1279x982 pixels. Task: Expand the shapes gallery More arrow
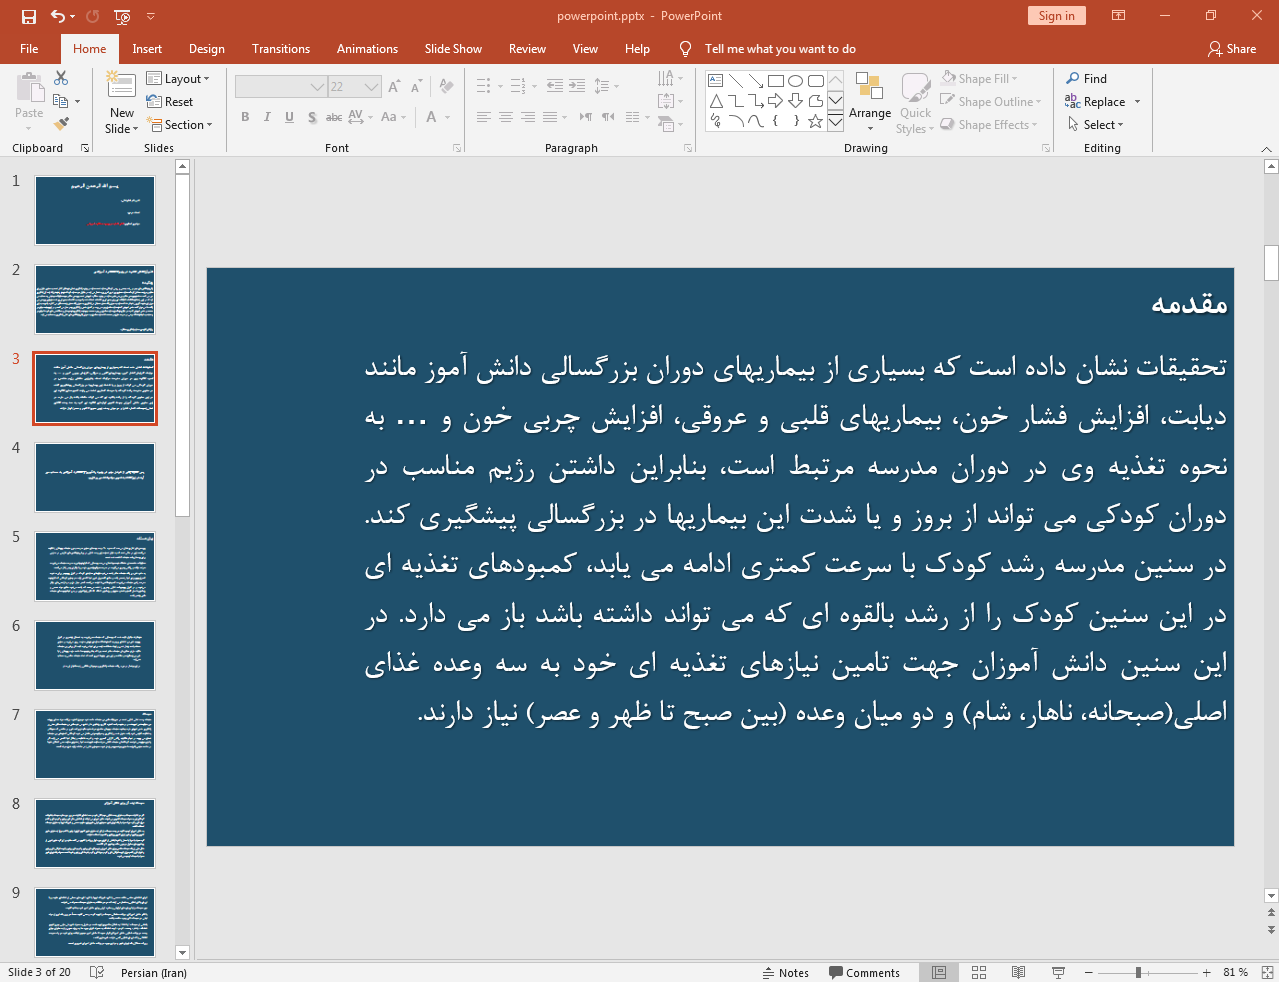click(835, 123)
